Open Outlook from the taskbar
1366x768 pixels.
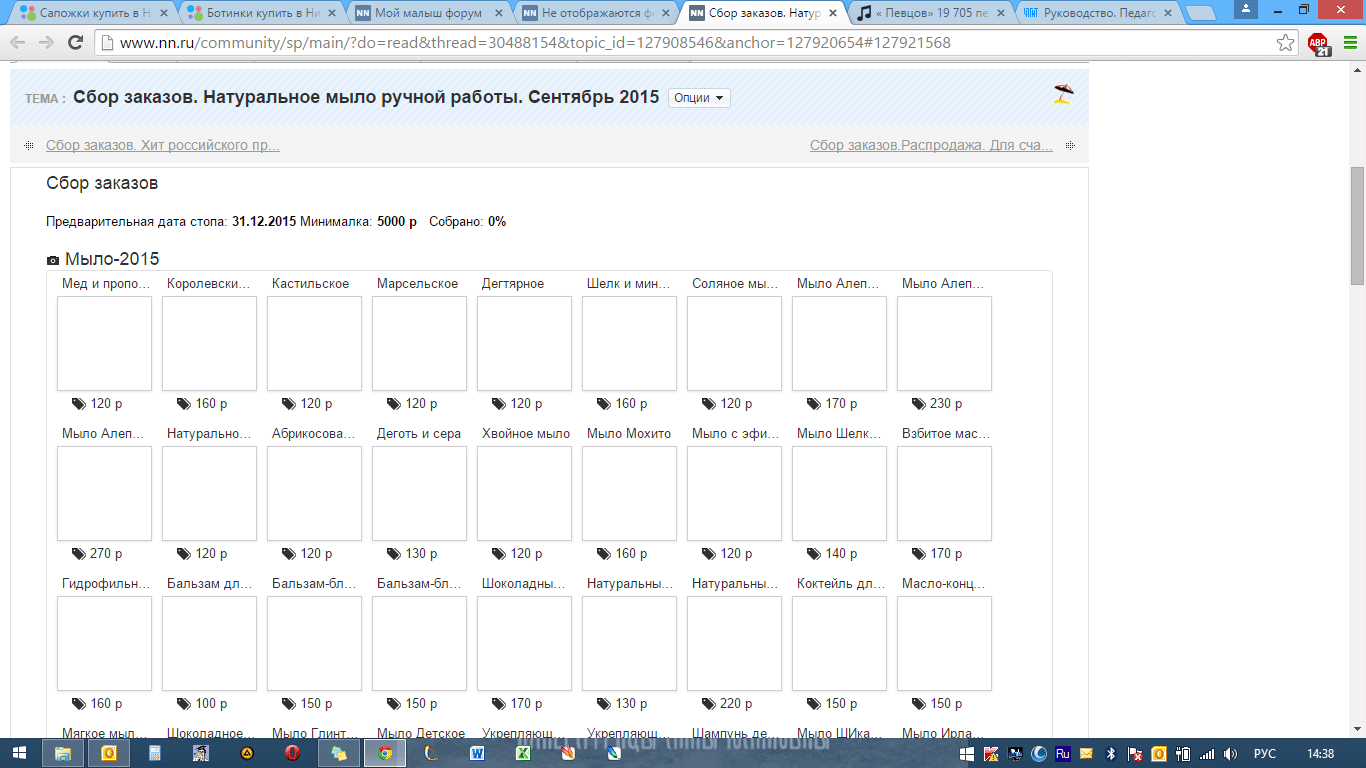pos(108,753)
